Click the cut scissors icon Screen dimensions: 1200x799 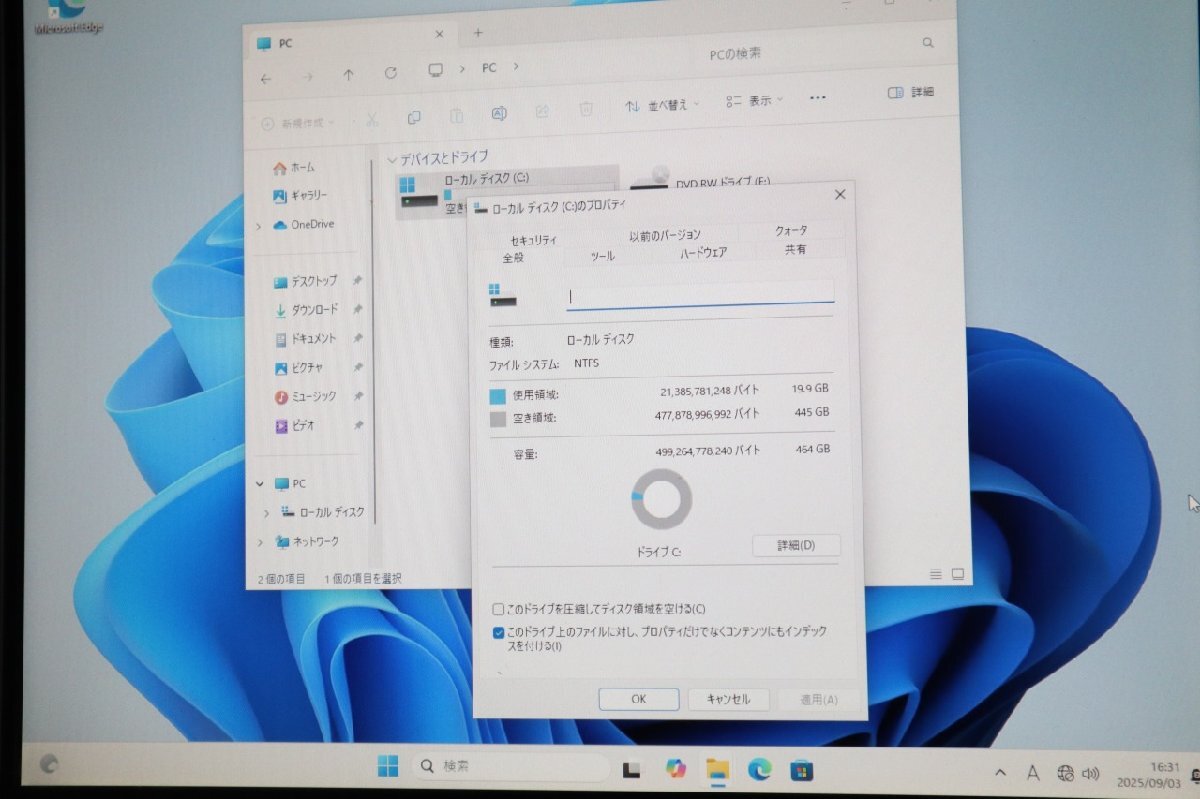pos(371,119)
